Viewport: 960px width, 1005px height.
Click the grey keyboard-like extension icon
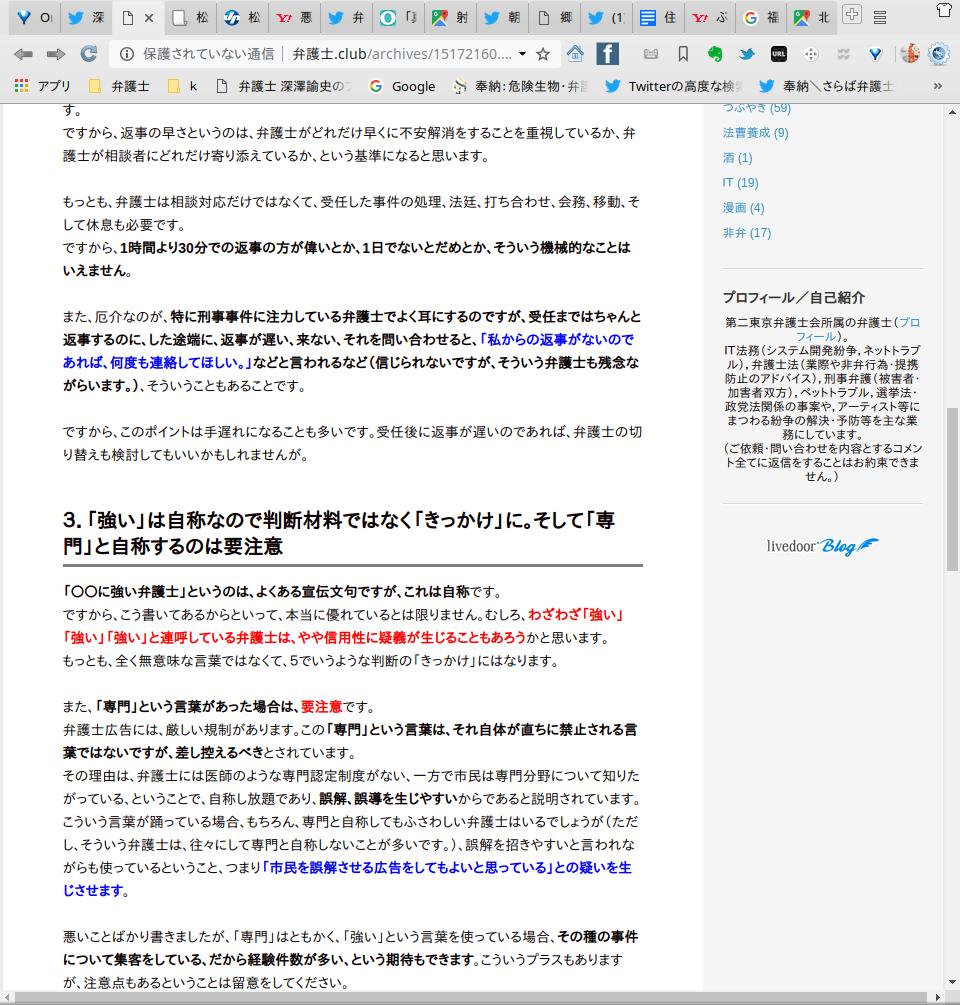click(651, 54)
